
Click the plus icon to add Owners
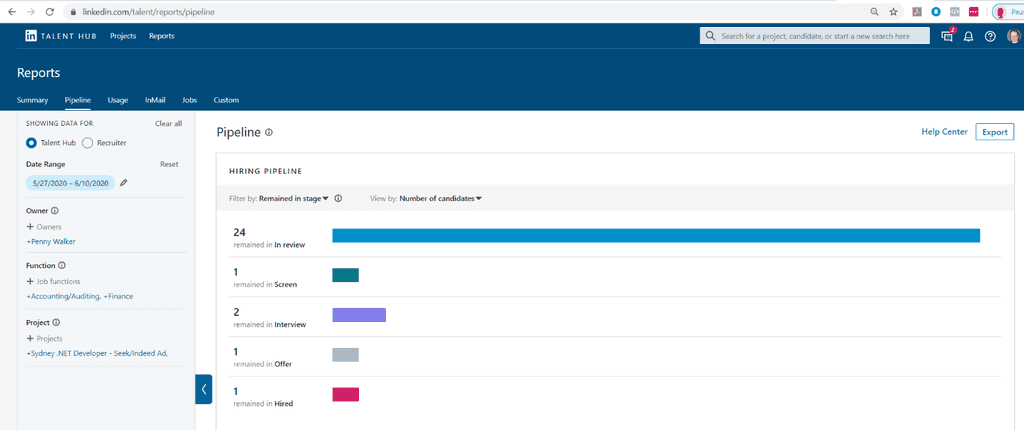pos(30,227)
